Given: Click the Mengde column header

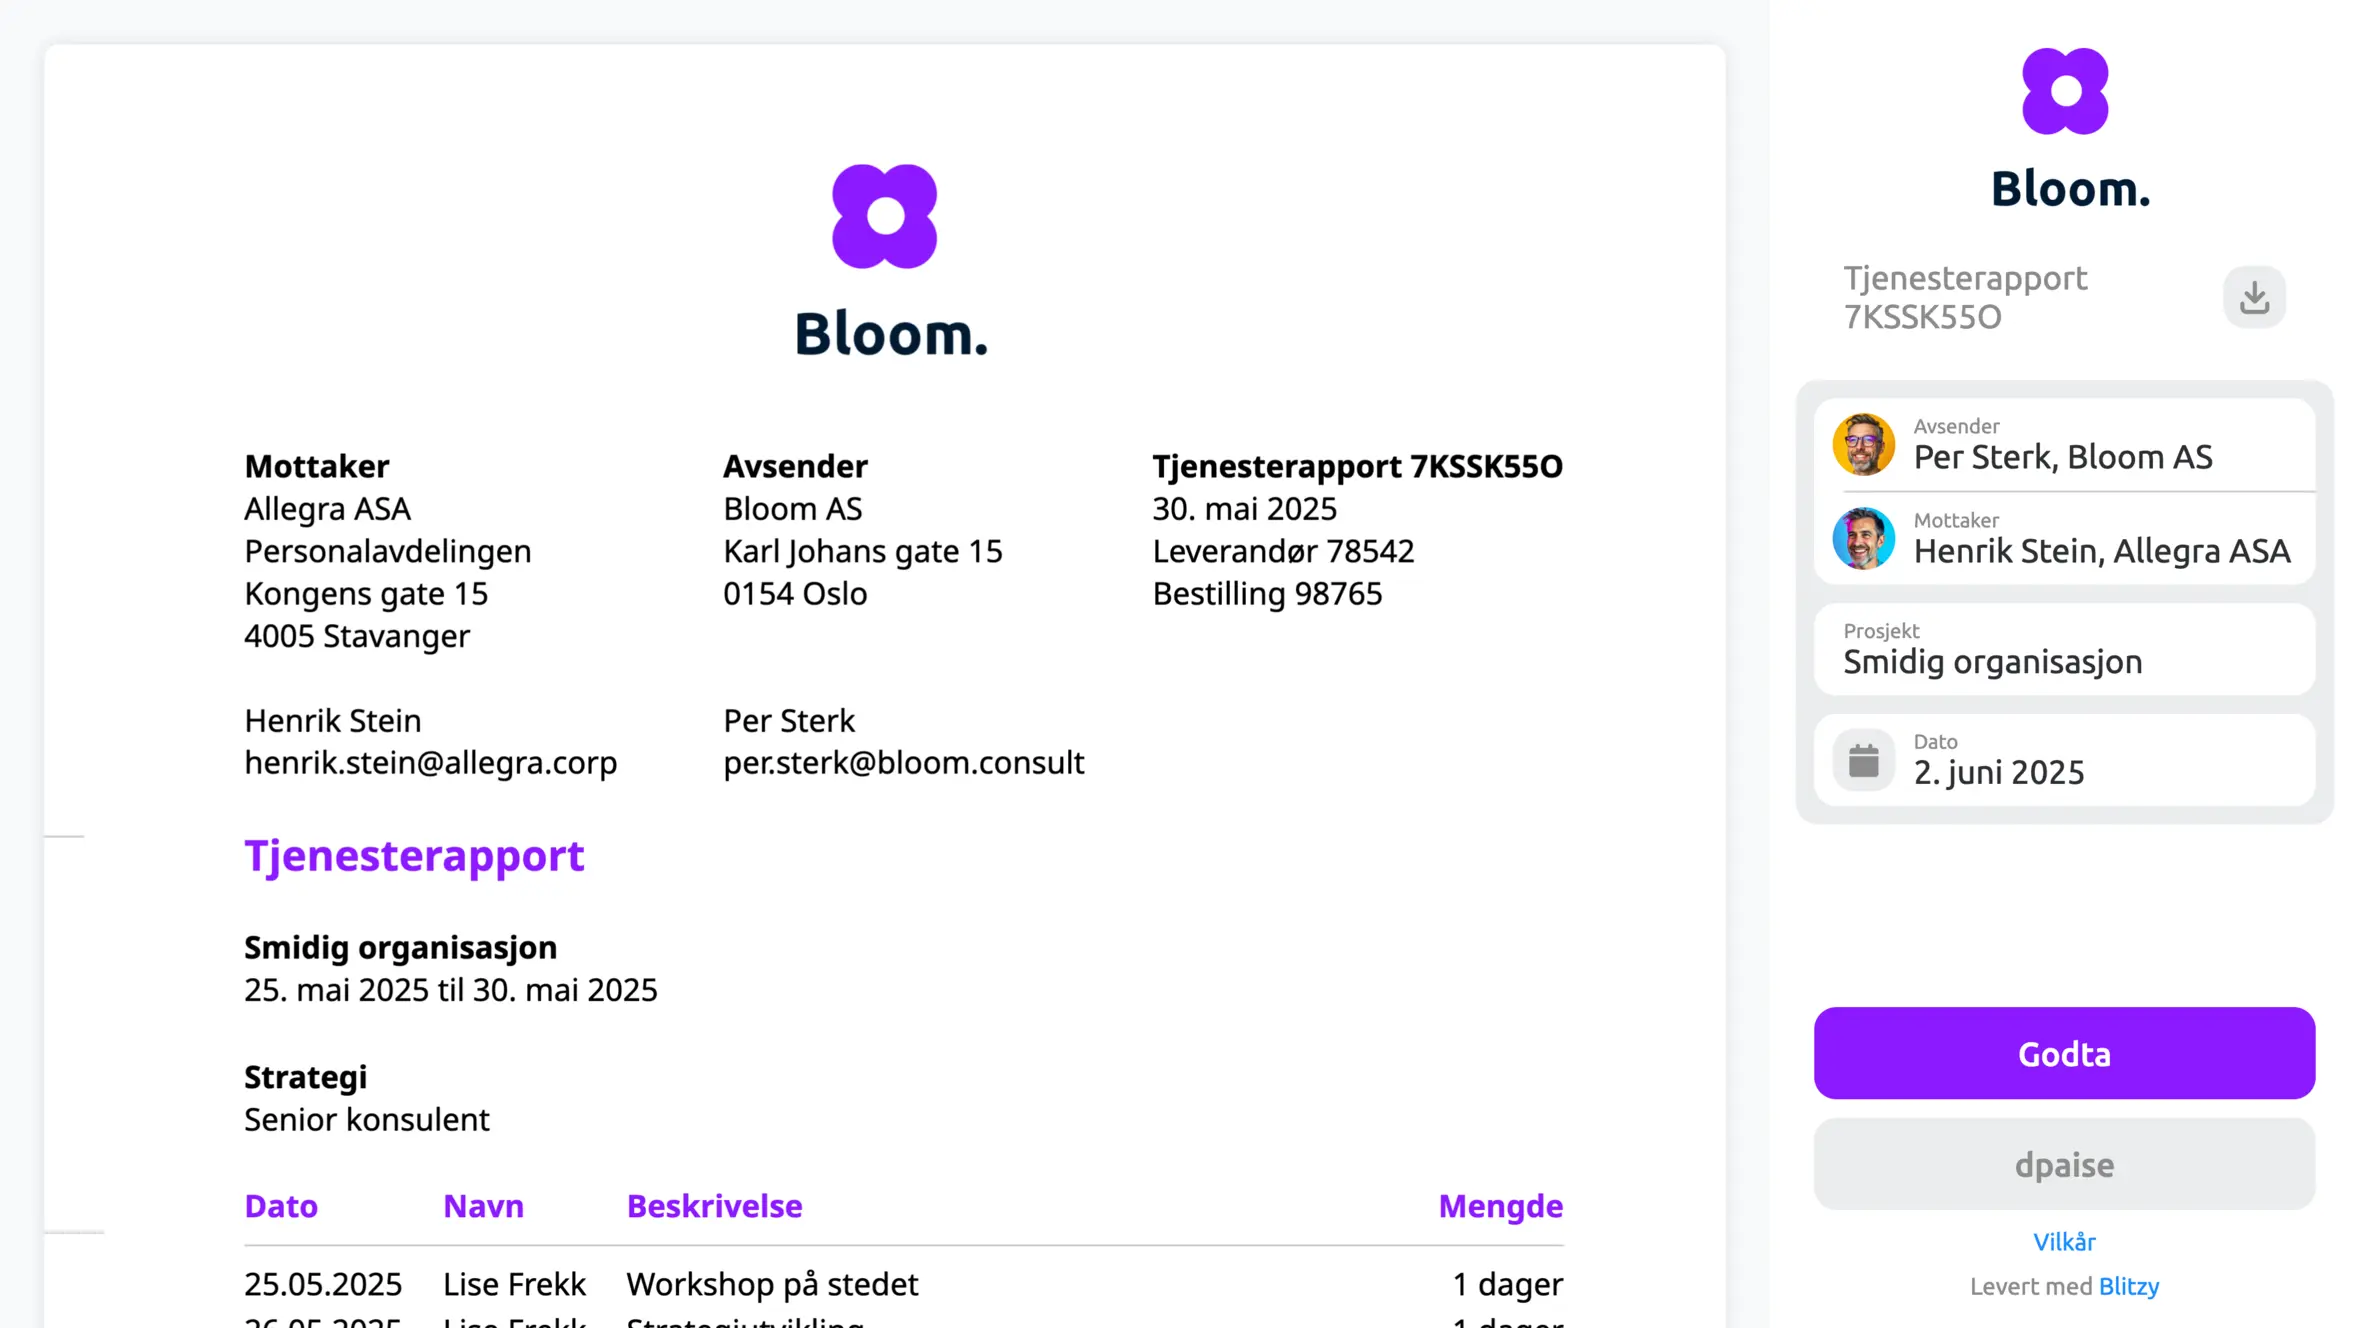Looking at the screenshot, I should pos(1500,1206).
